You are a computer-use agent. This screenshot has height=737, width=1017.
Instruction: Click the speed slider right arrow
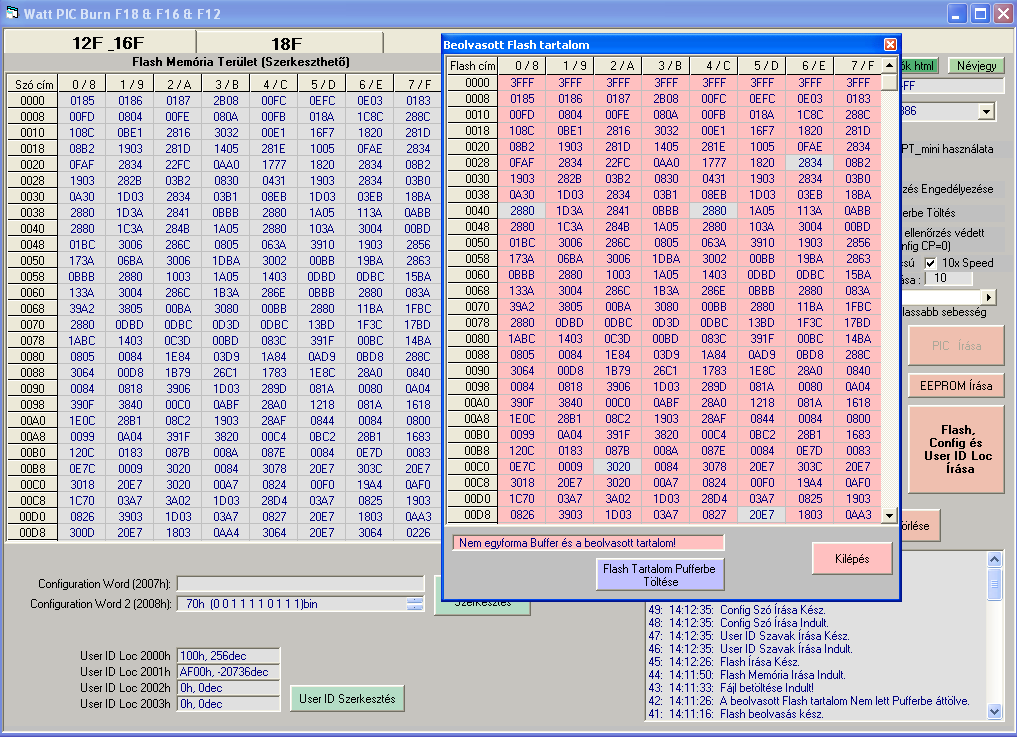988,297
